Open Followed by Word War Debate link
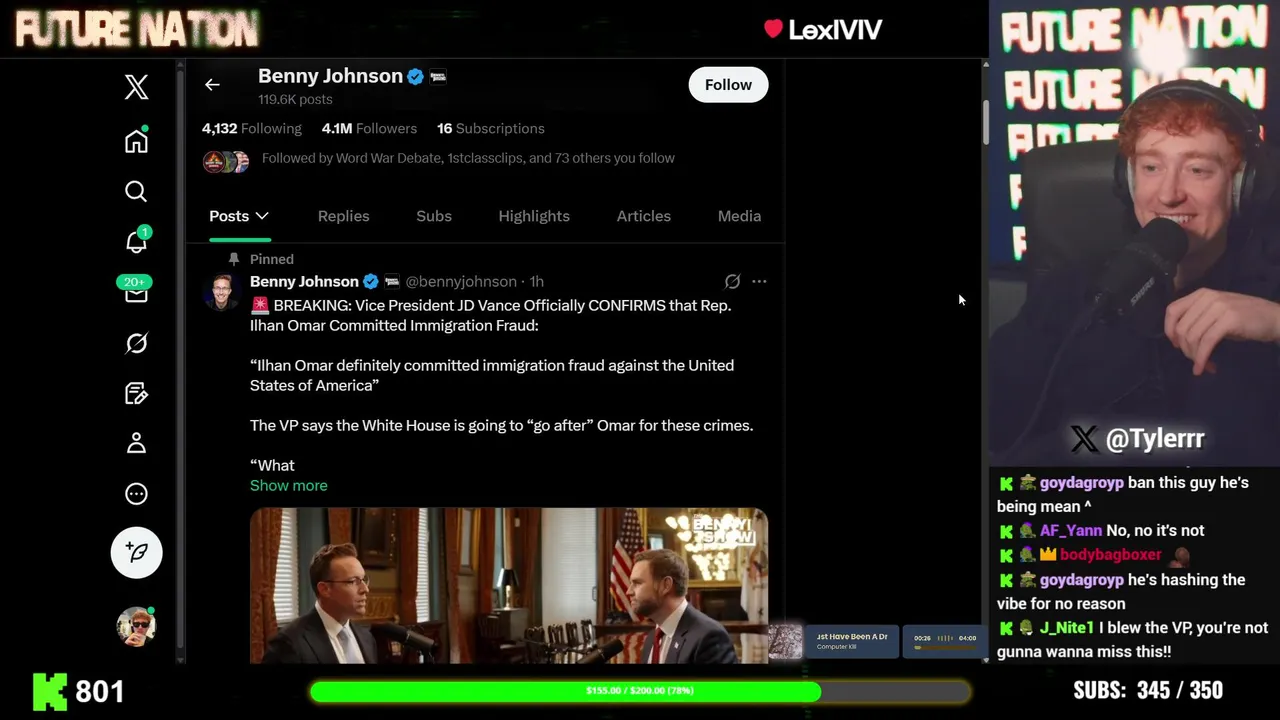This screenshot has height=720, width=1280. (x=468, y=158)
